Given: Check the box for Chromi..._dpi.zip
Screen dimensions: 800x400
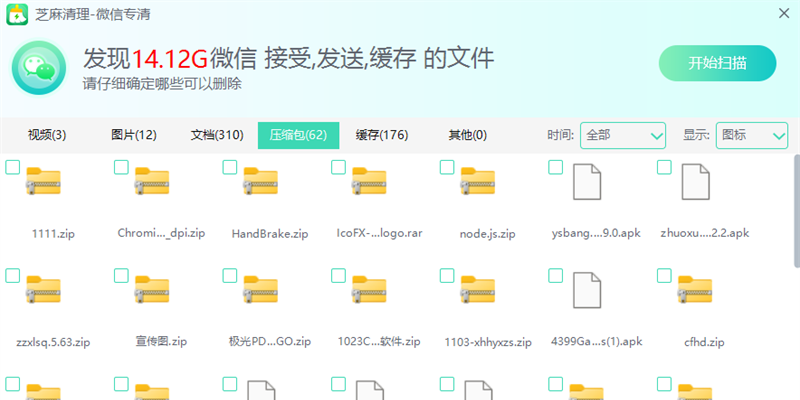Looking at the screenshot, I should (121, 167).
